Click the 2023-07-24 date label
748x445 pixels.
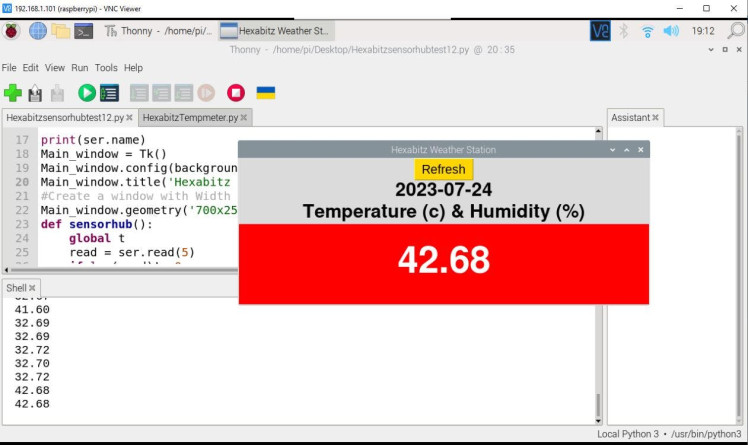coord(444,190)
